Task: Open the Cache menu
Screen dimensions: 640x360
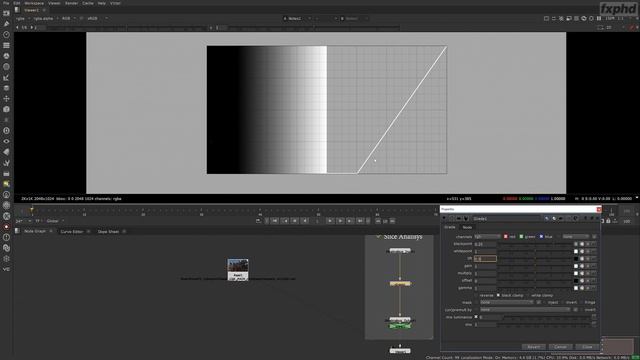Action: [x=88, y=3]
